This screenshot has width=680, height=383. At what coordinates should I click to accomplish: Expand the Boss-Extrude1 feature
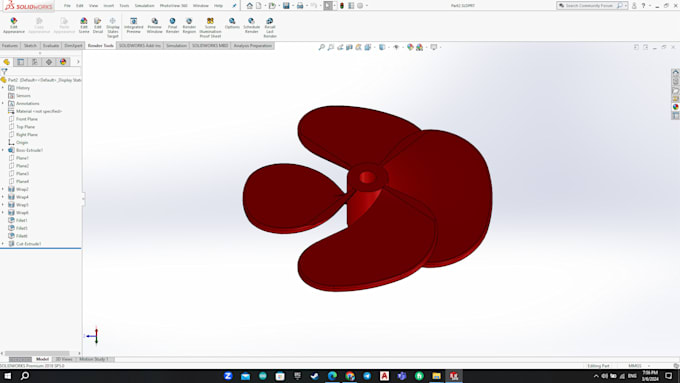(3, 150)
